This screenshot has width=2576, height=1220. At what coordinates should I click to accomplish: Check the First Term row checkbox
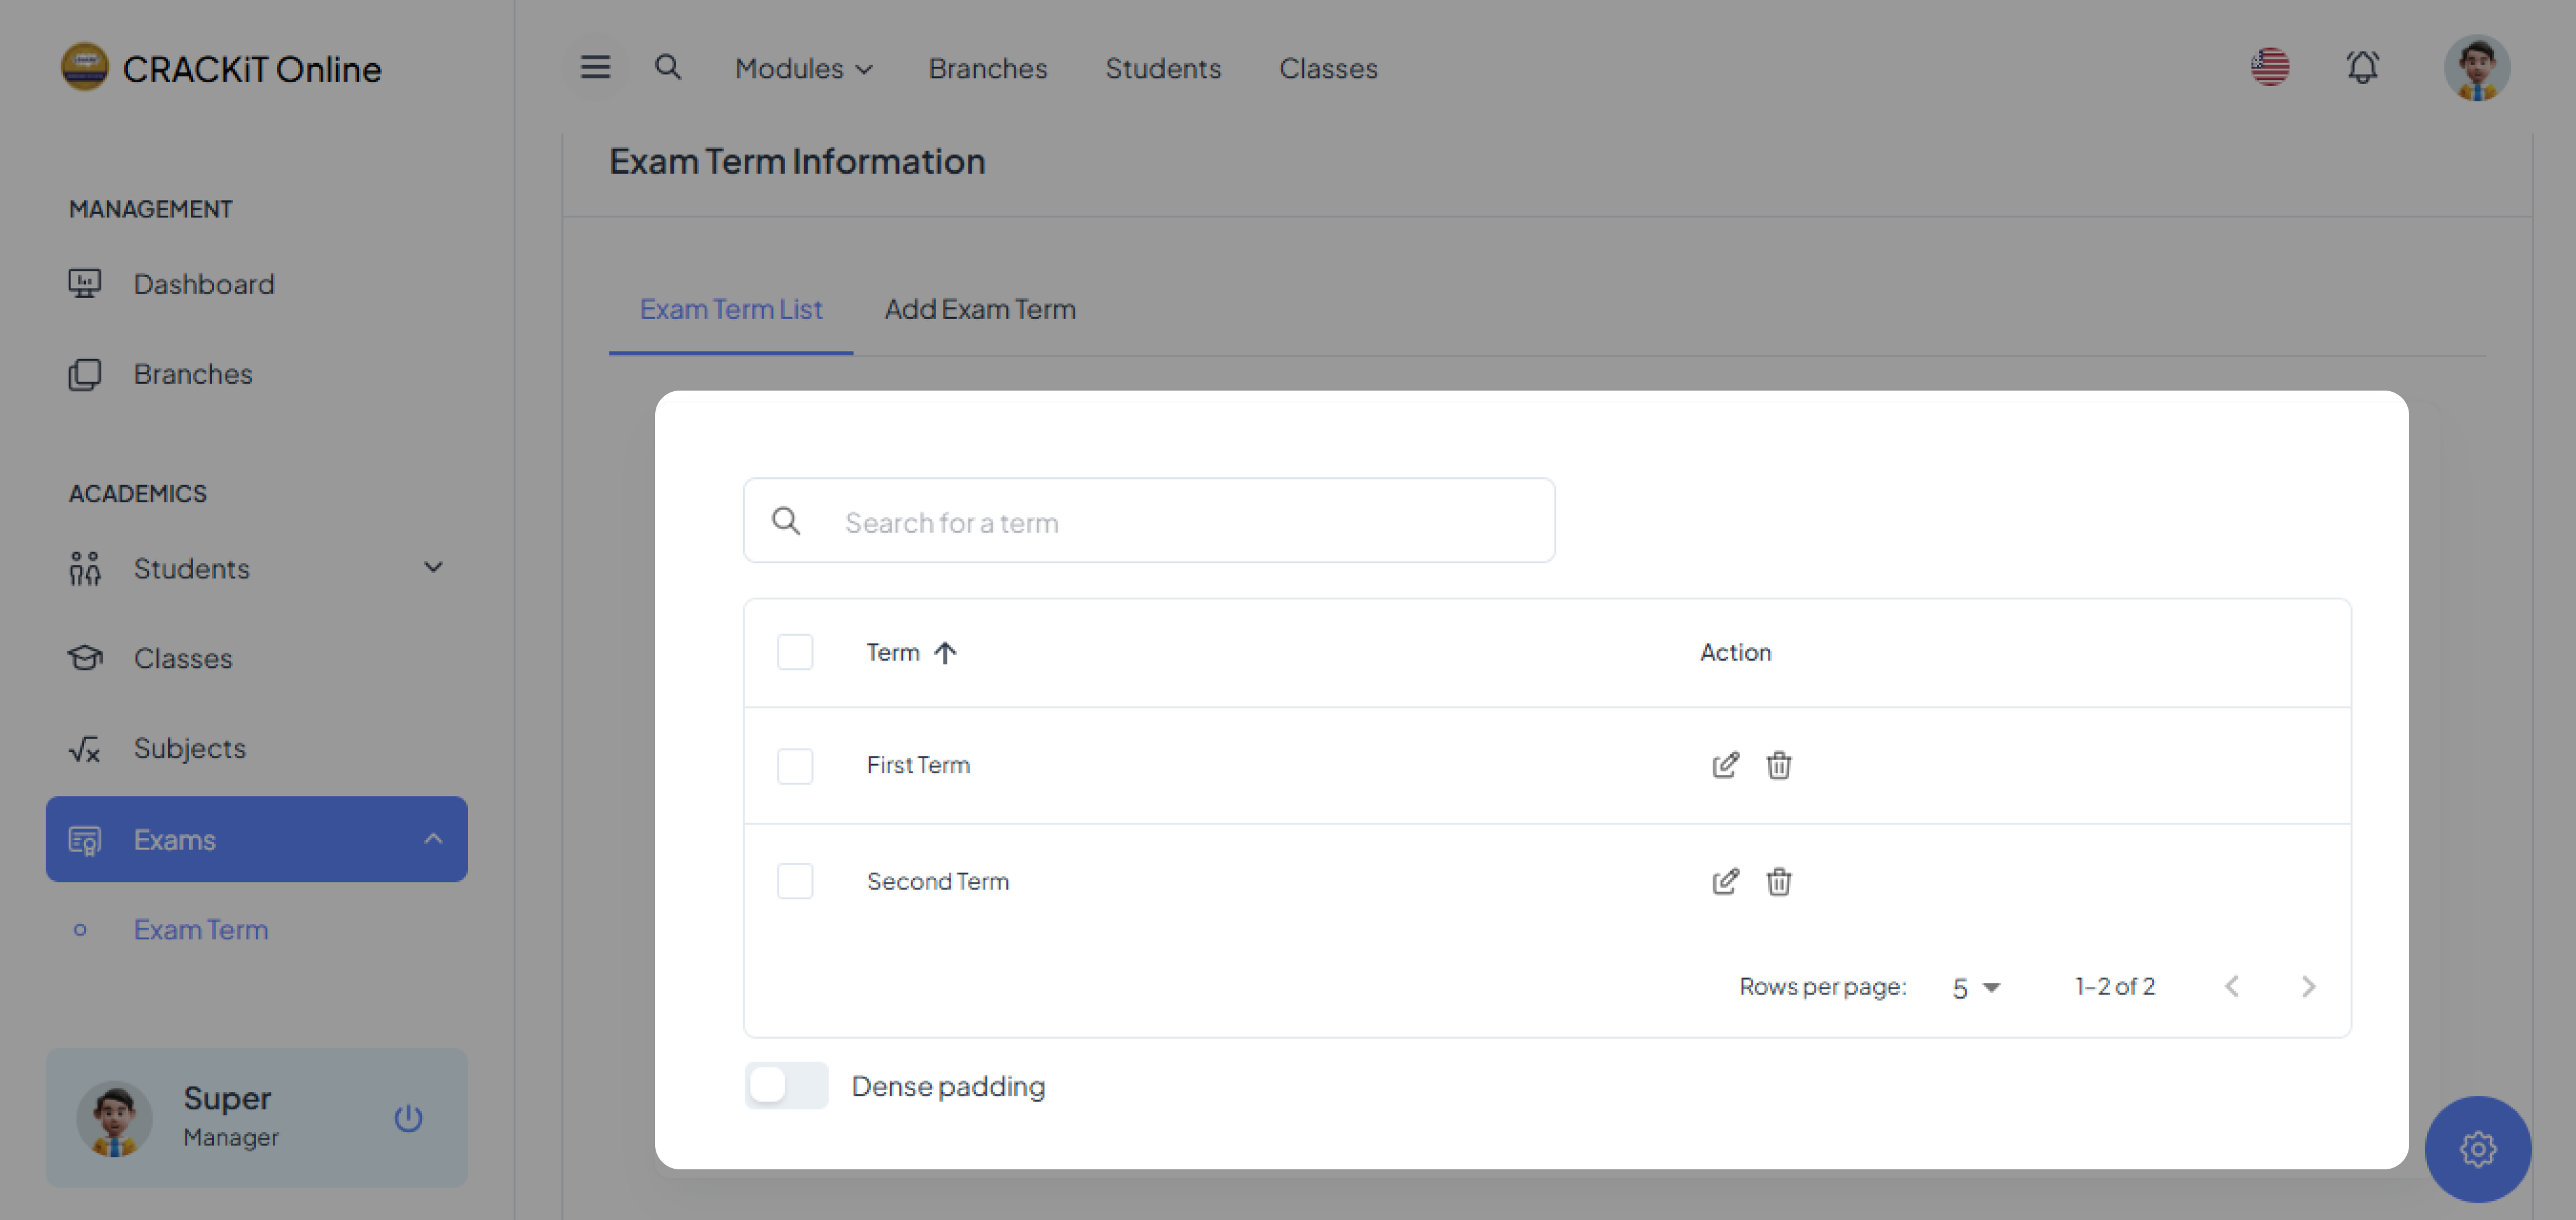click(x=795, y=766)
